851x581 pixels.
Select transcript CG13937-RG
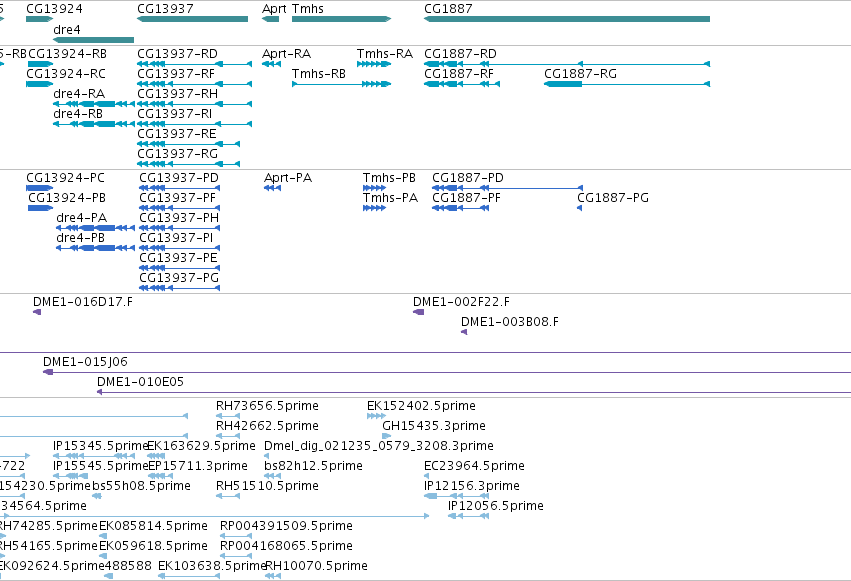pos(188,164)
